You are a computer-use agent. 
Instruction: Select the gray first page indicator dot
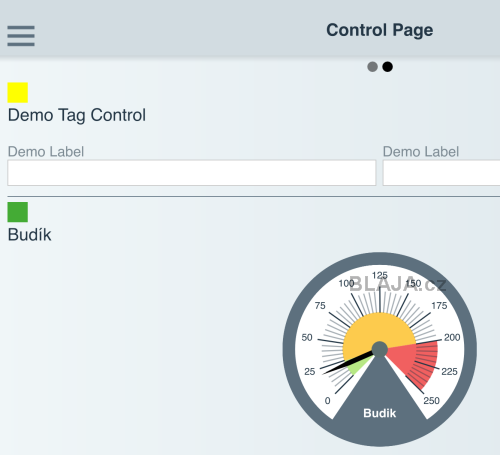coord(372,67)
